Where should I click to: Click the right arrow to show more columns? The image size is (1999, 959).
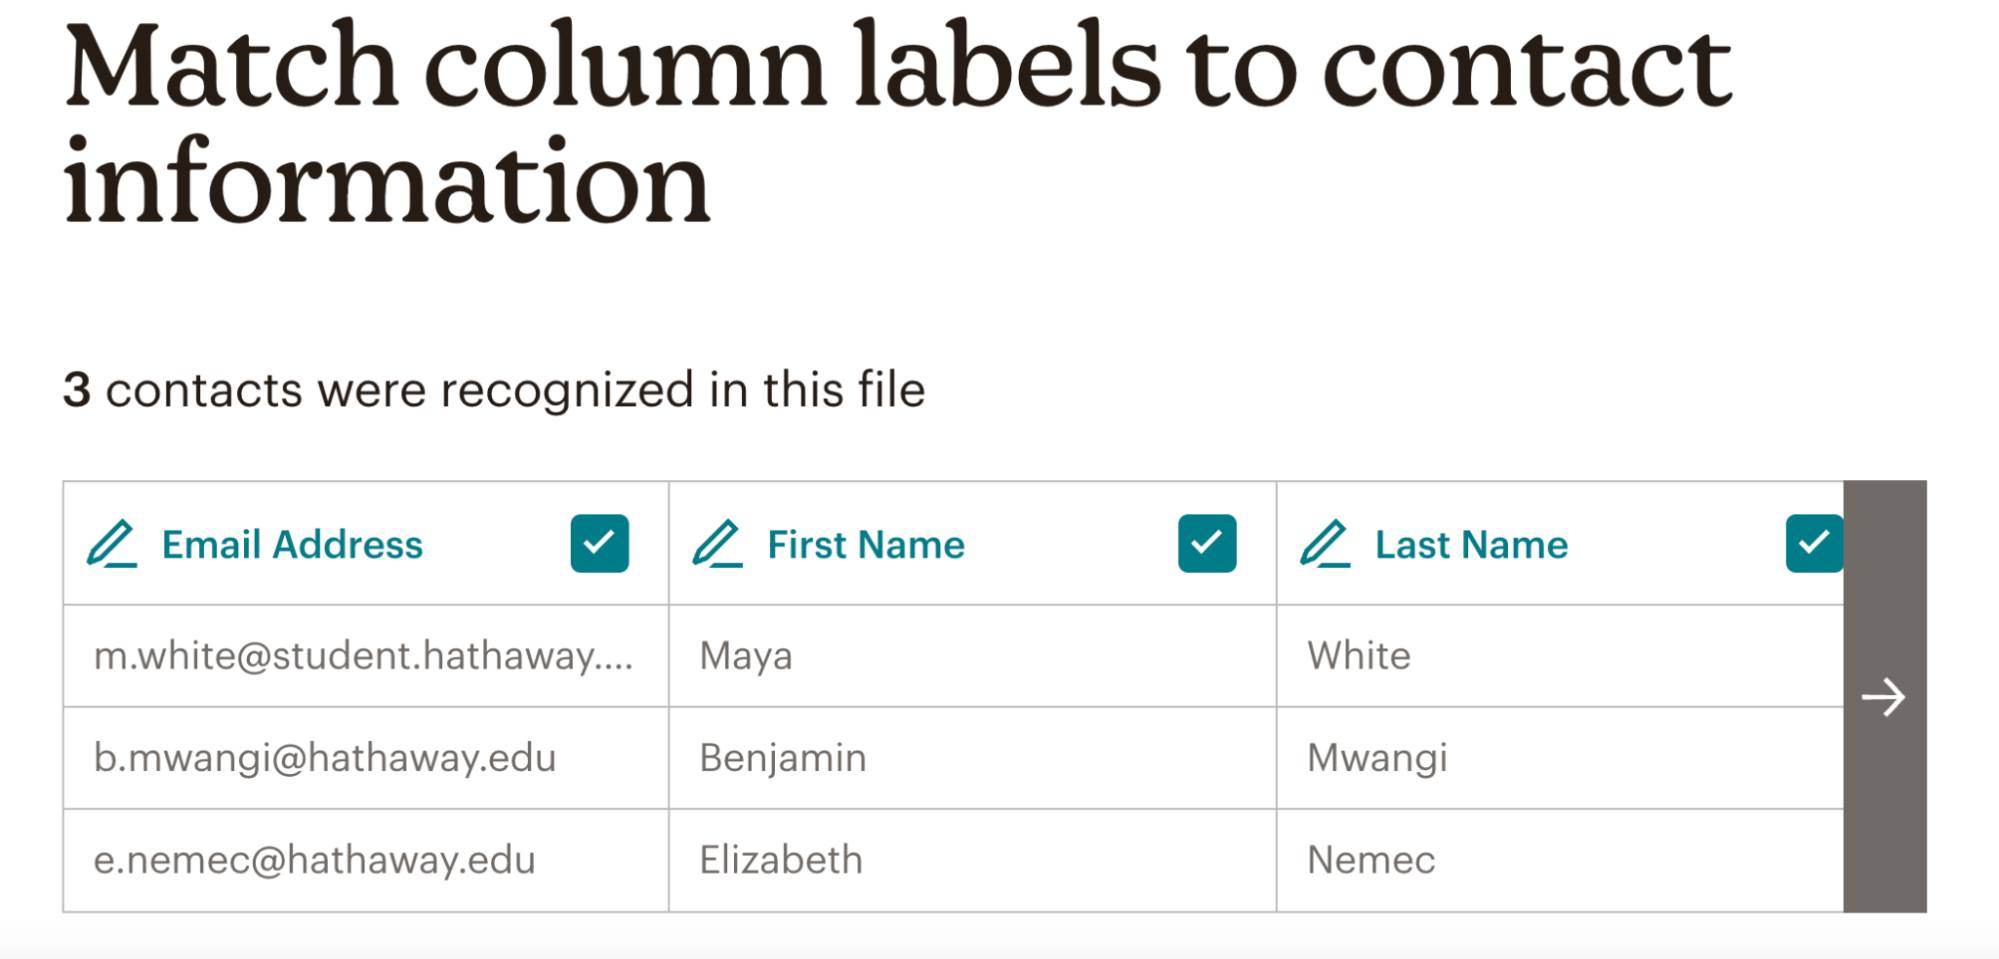pyautogui.click(x=1884, y=697)
